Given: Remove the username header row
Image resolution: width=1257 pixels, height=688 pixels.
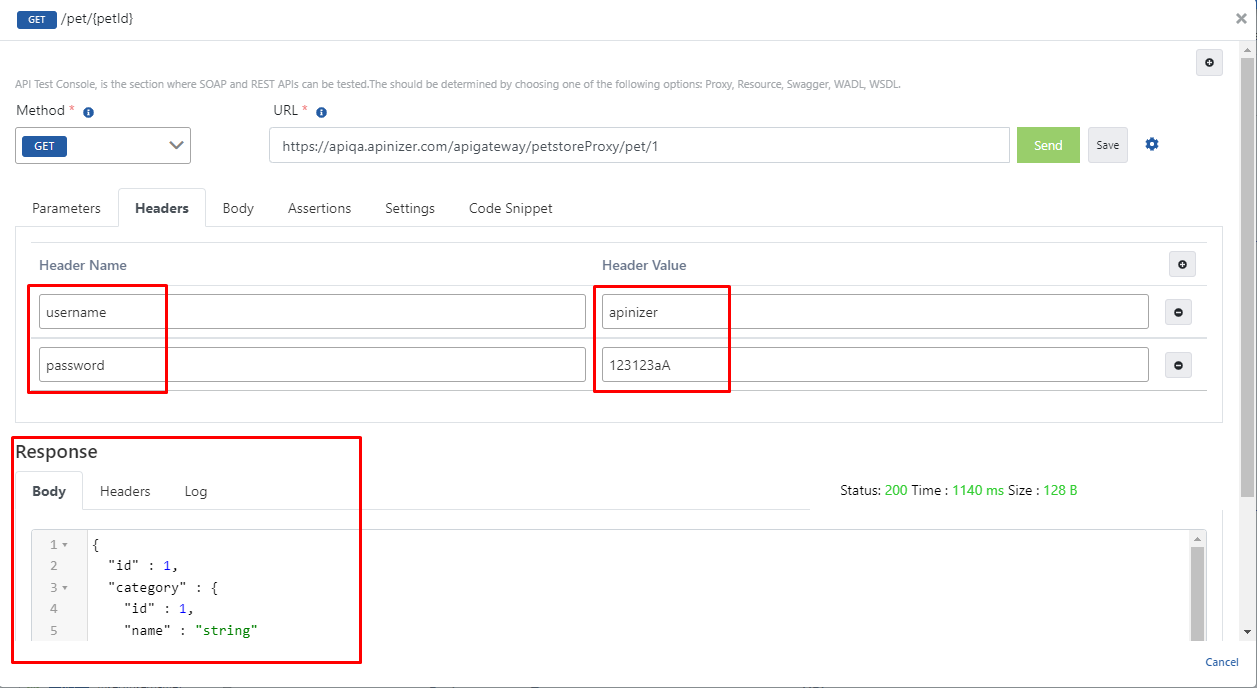Looking at the screenshot, I should pos(1177,312).
